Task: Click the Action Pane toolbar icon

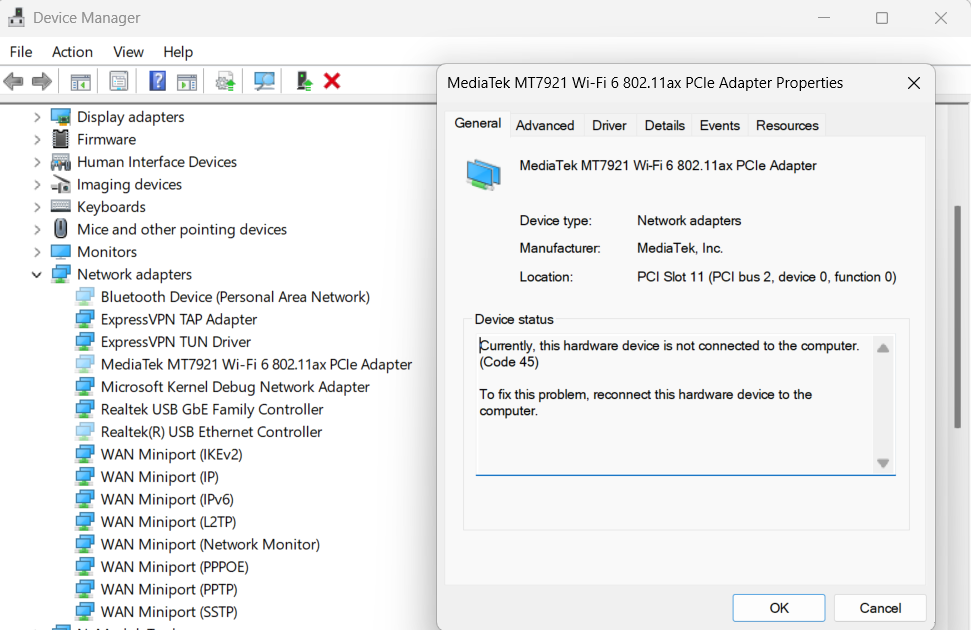Action: click(x=187, y=81)
